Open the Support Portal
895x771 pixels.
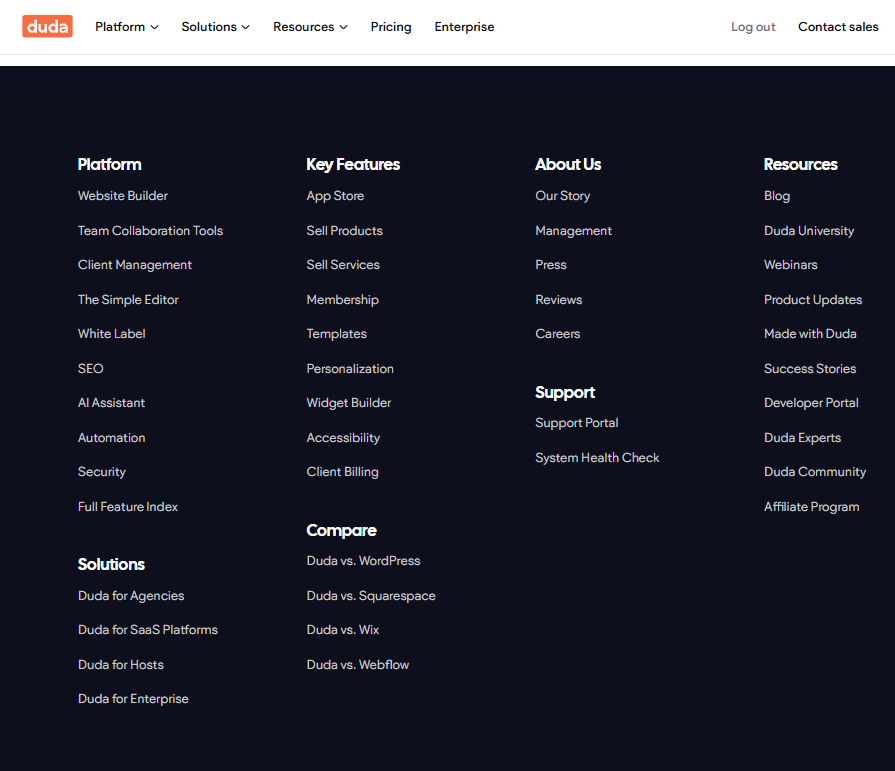576,423
